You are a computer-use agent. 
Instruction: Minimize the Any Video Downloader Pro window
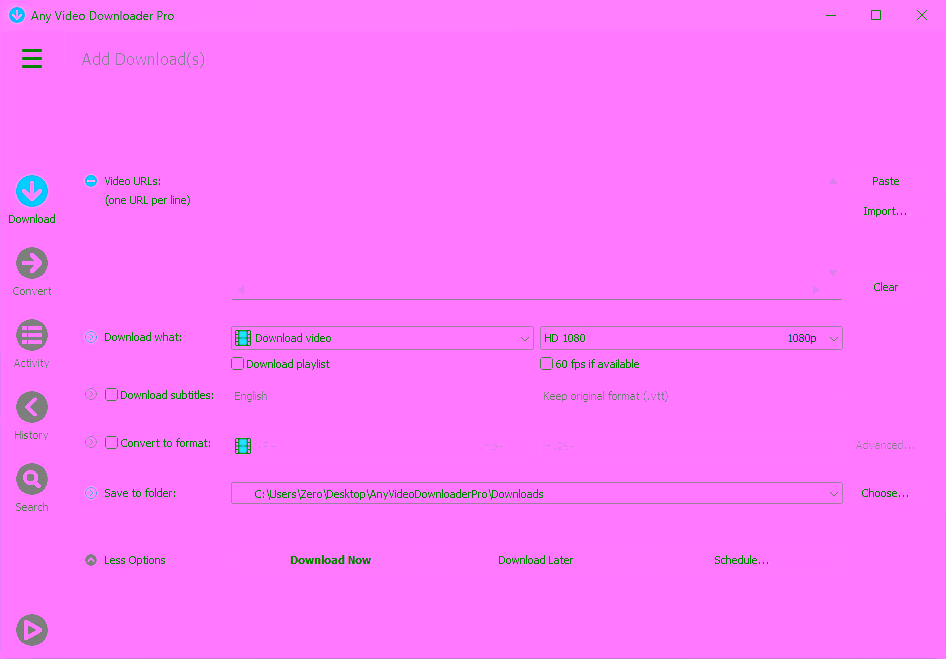pos(831,15)
